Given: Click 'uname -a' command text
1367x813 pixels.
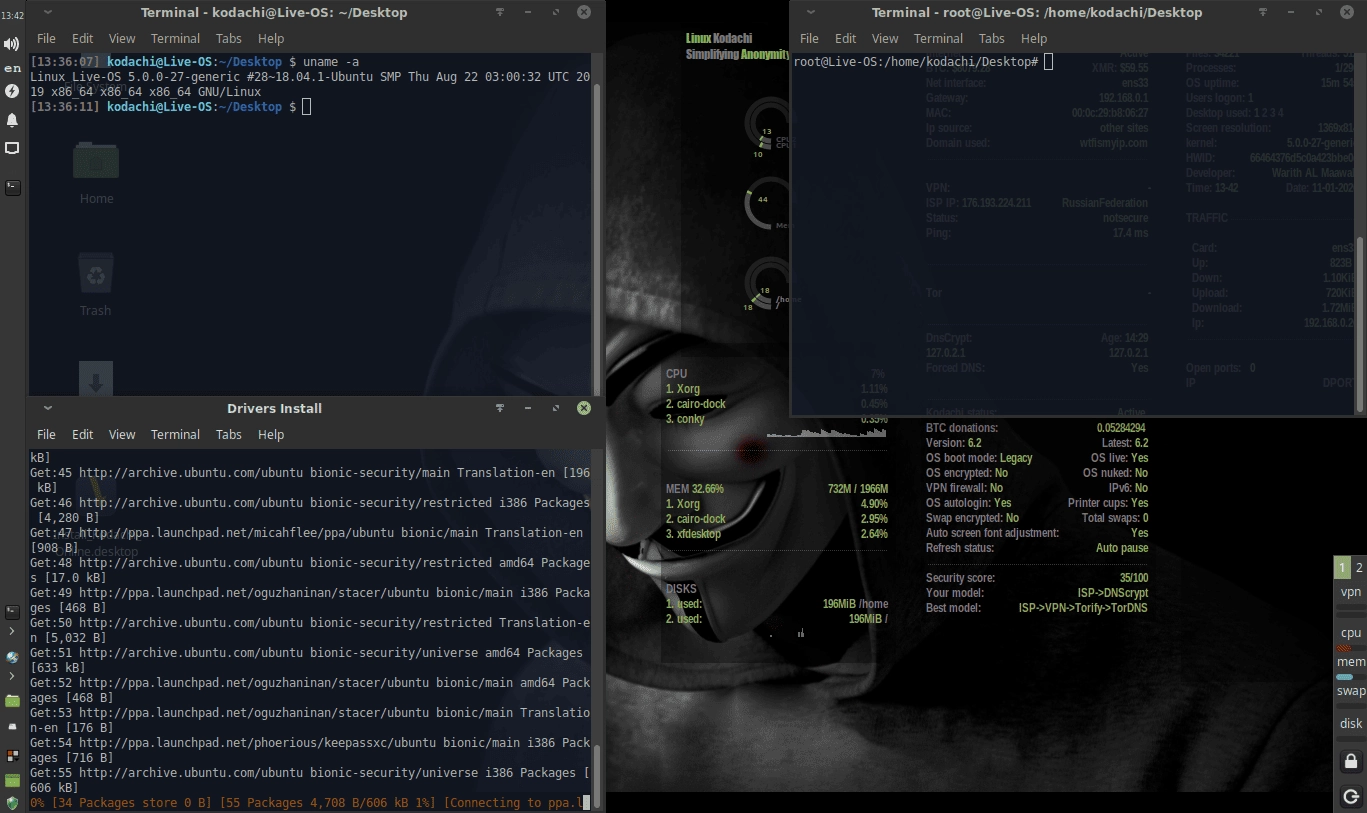Looking at the screenshot, I should click(329, 62).
